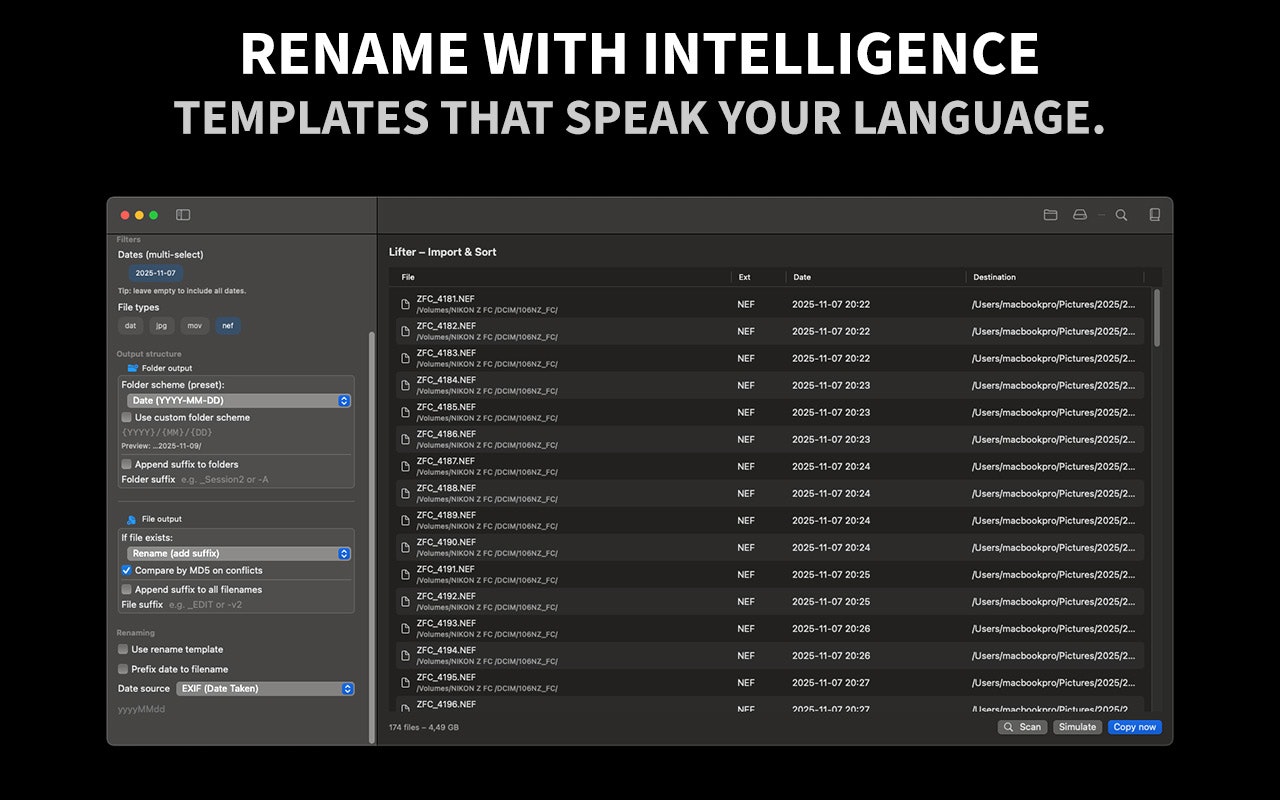Click the book icon in the toolbar
The height and width of the screenshot is (800, 1280).
1154,215
